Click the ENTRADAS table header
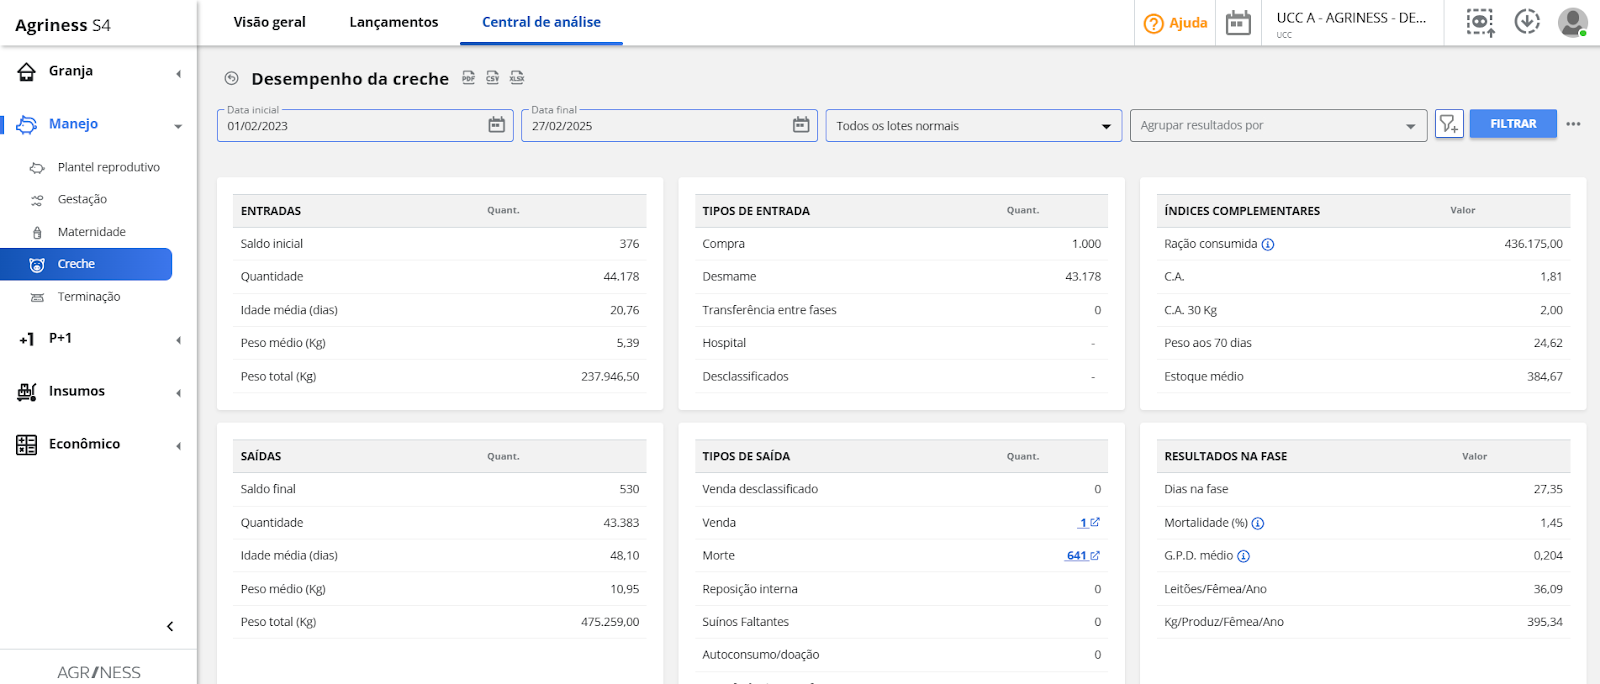 [x=439, y=211]
